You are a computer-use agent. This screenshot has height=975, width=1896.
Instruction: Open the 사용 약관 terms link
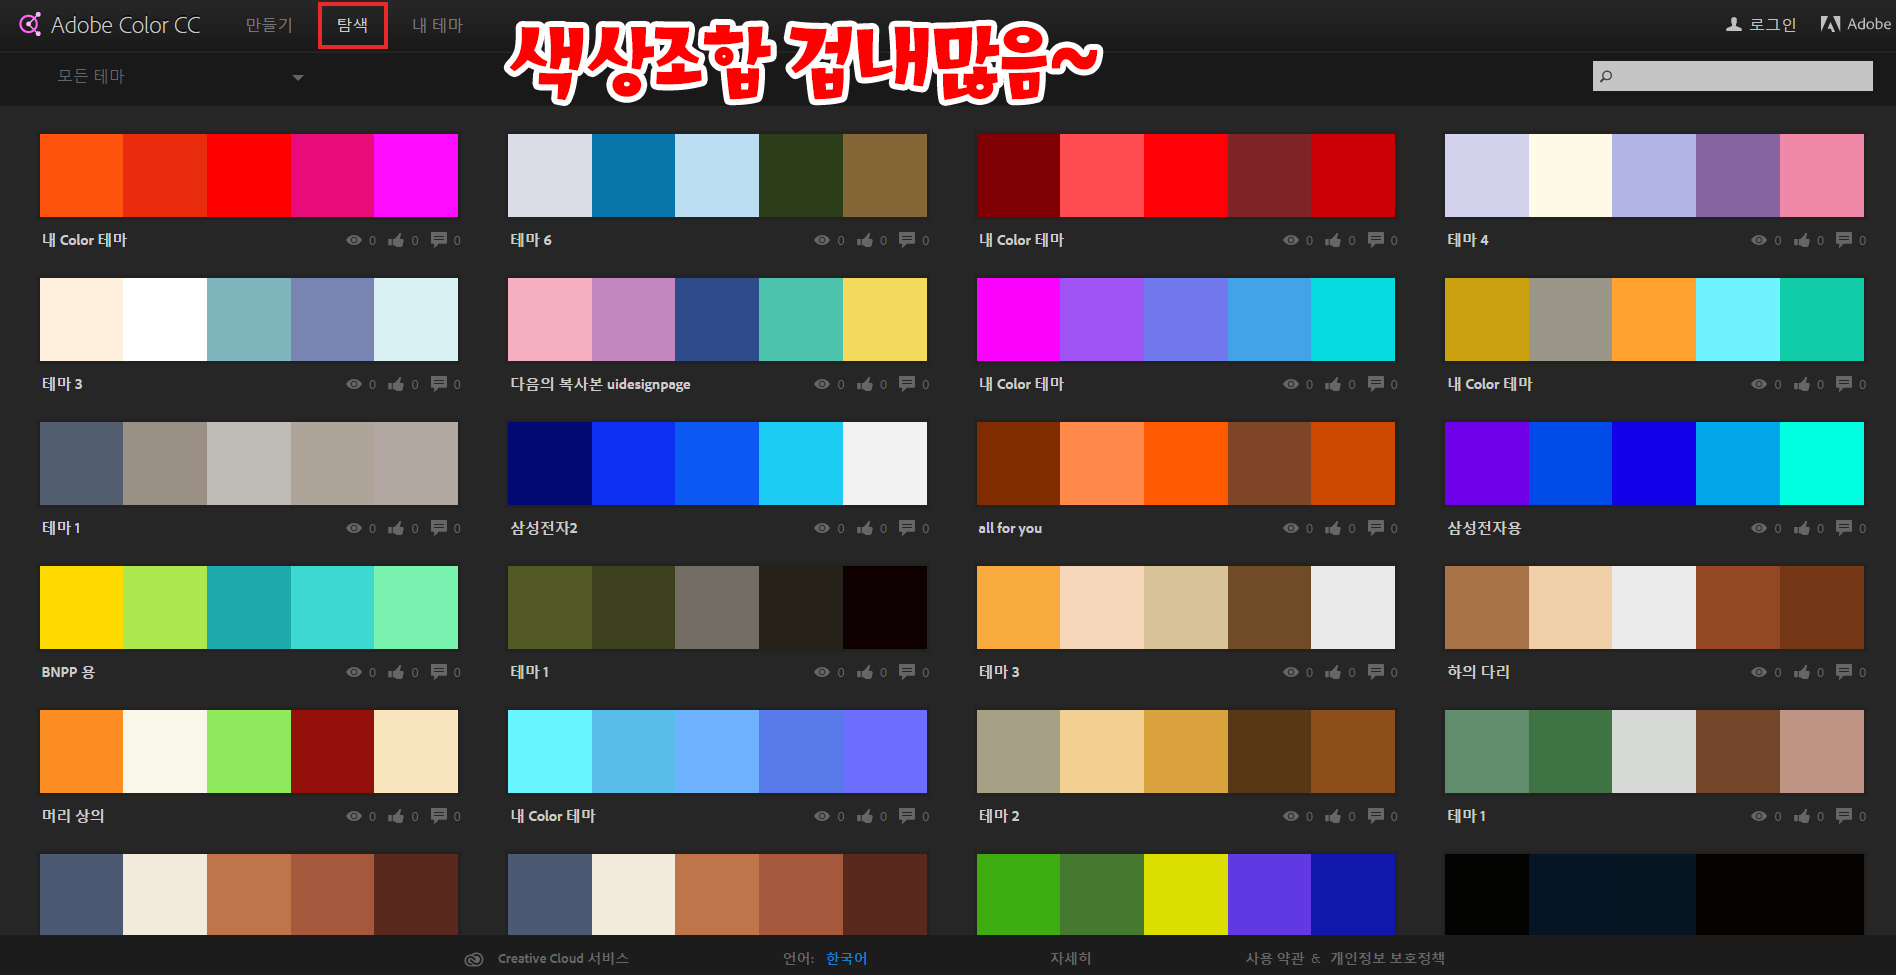(x=1277, y=958)
